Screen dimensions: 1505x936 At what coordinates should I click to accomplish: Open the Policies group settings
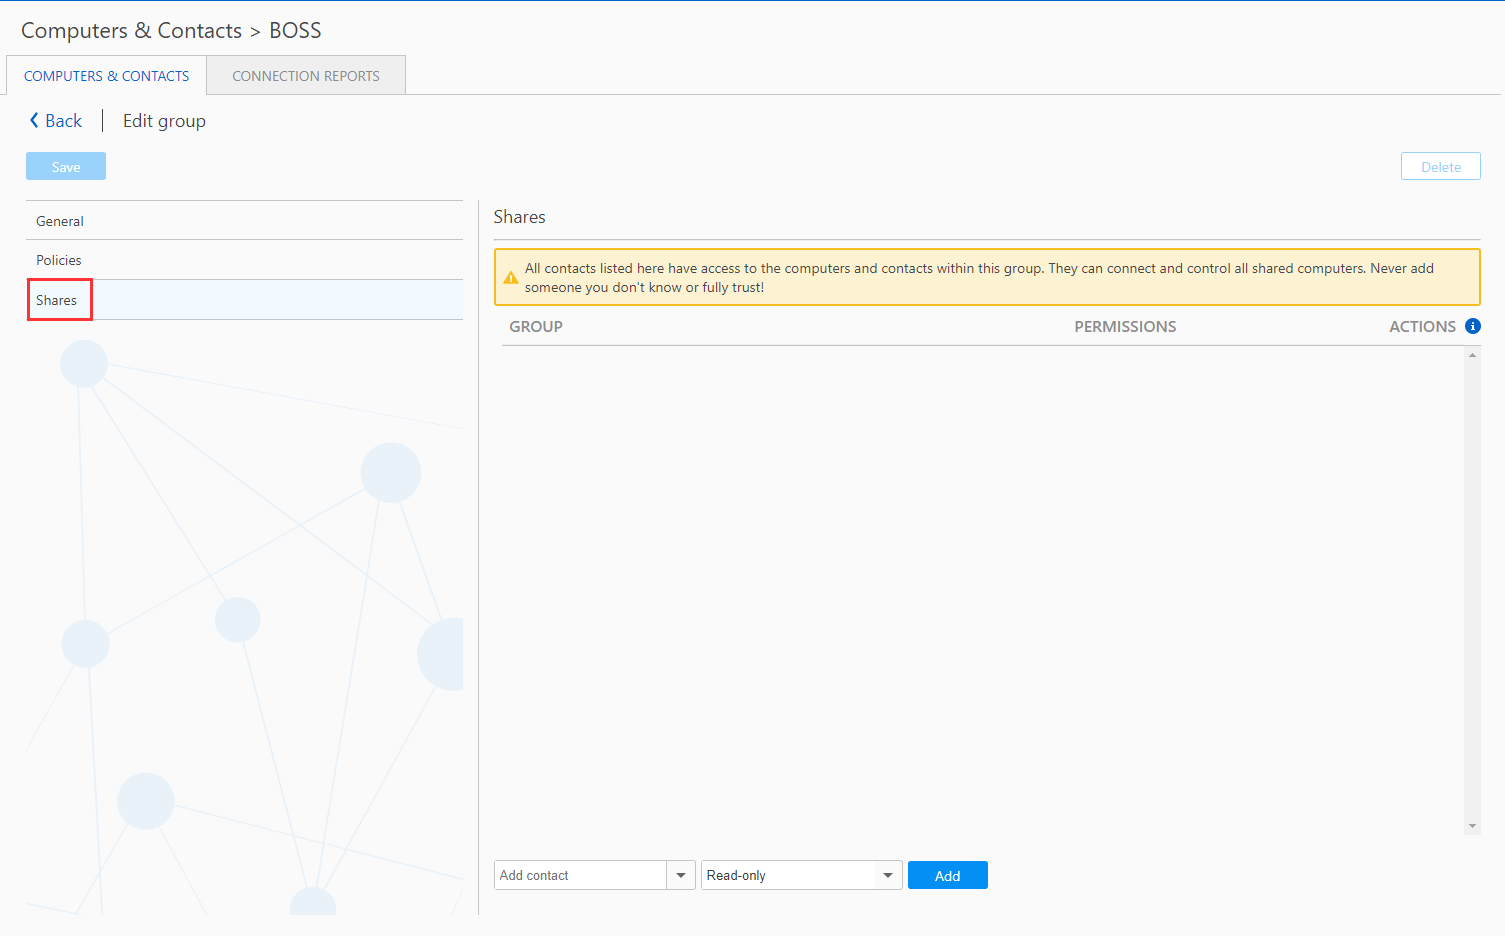tap(58, 259)
